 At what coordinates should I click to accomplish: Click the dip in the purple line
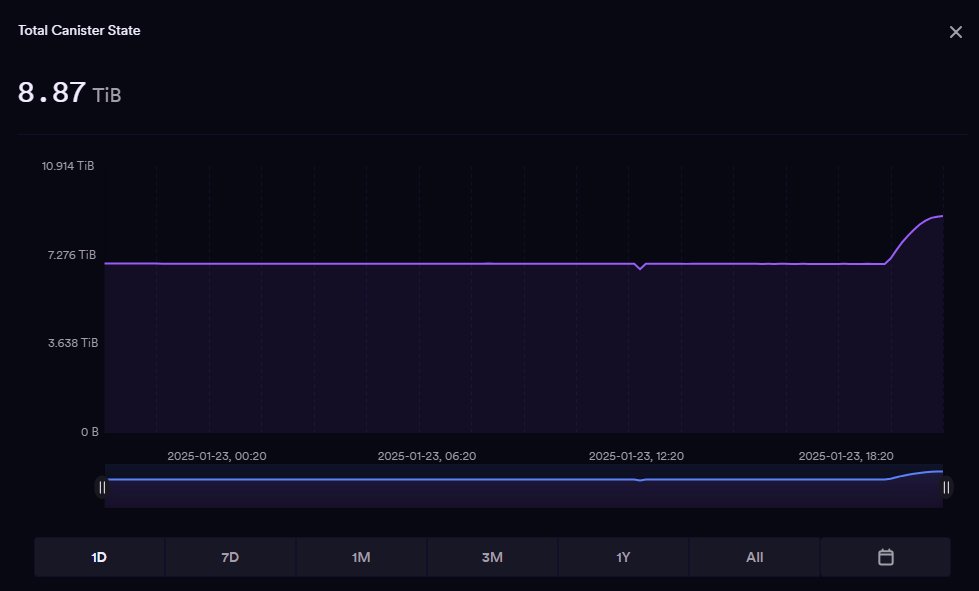[639, 267]
